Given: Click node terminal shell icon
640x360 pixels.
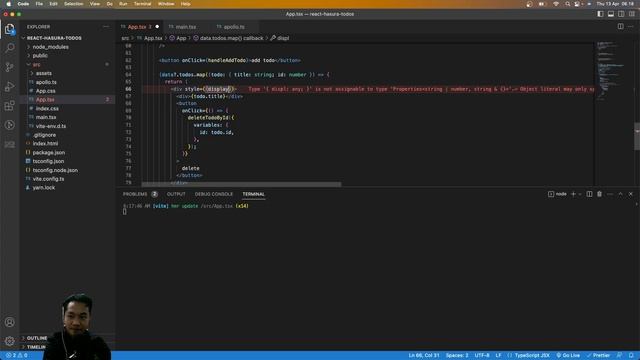Looking at the screenshot, I should [x=551, y=194].
